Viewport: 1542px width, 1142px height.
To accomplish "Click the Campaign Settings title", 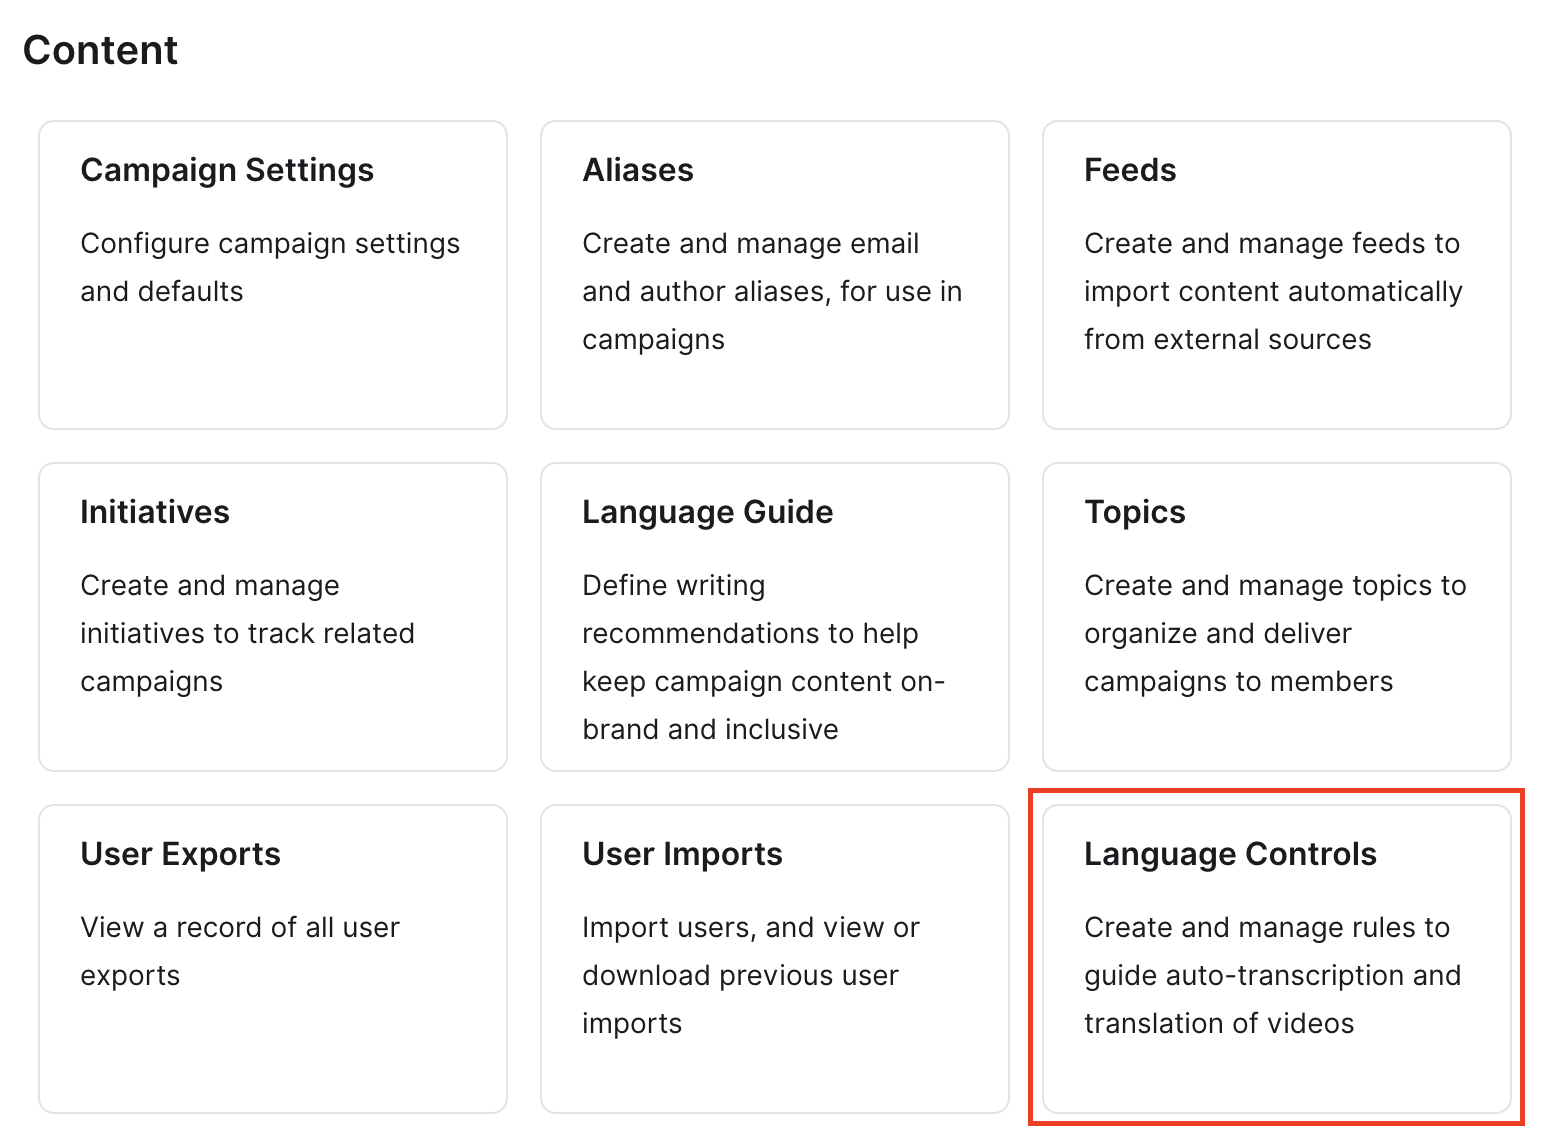I will pyautogui.click(x=227, y=170).
